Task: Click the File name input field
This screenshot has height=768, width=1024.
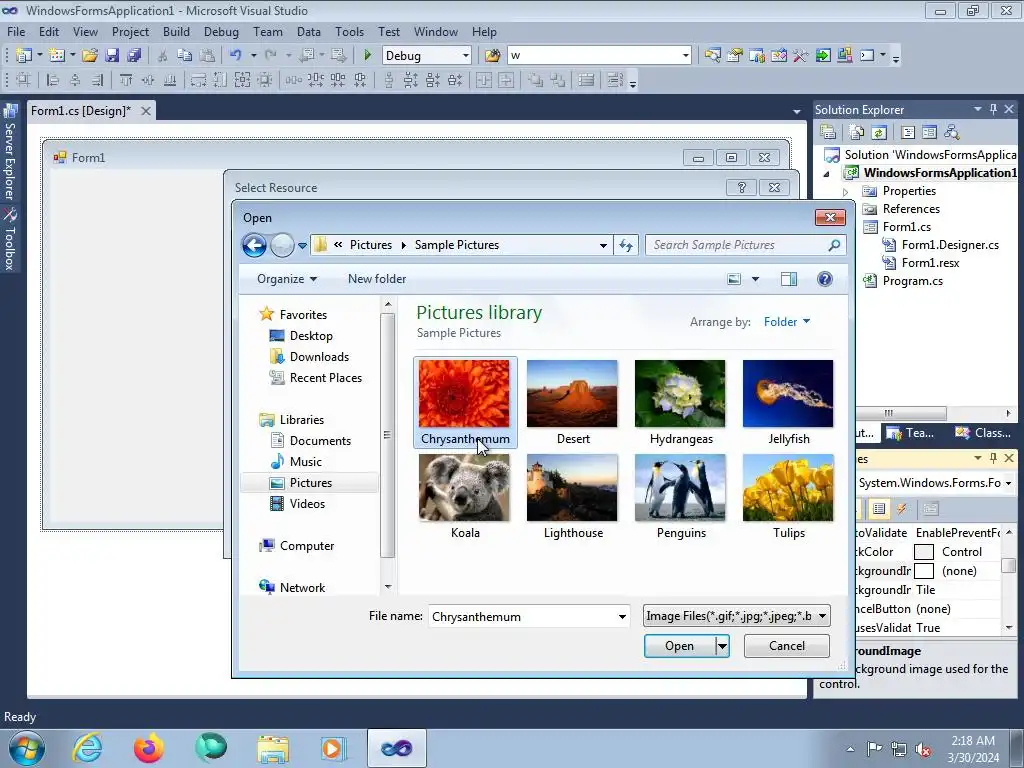Action: point(522,616)
